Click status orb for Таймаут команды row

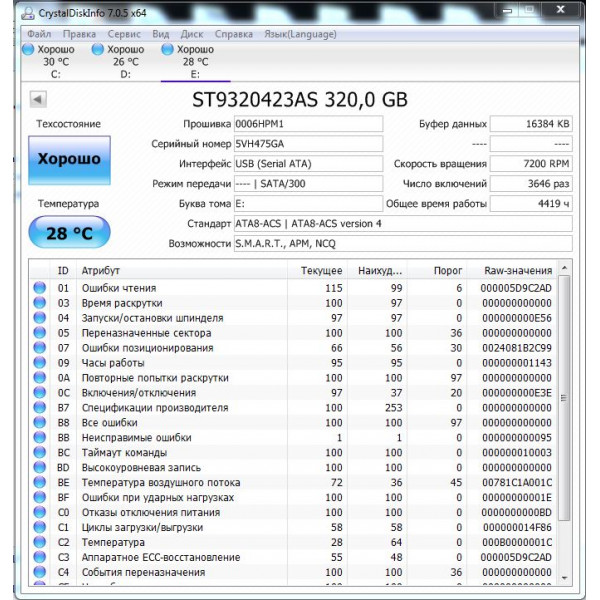[x=39, y=452]
